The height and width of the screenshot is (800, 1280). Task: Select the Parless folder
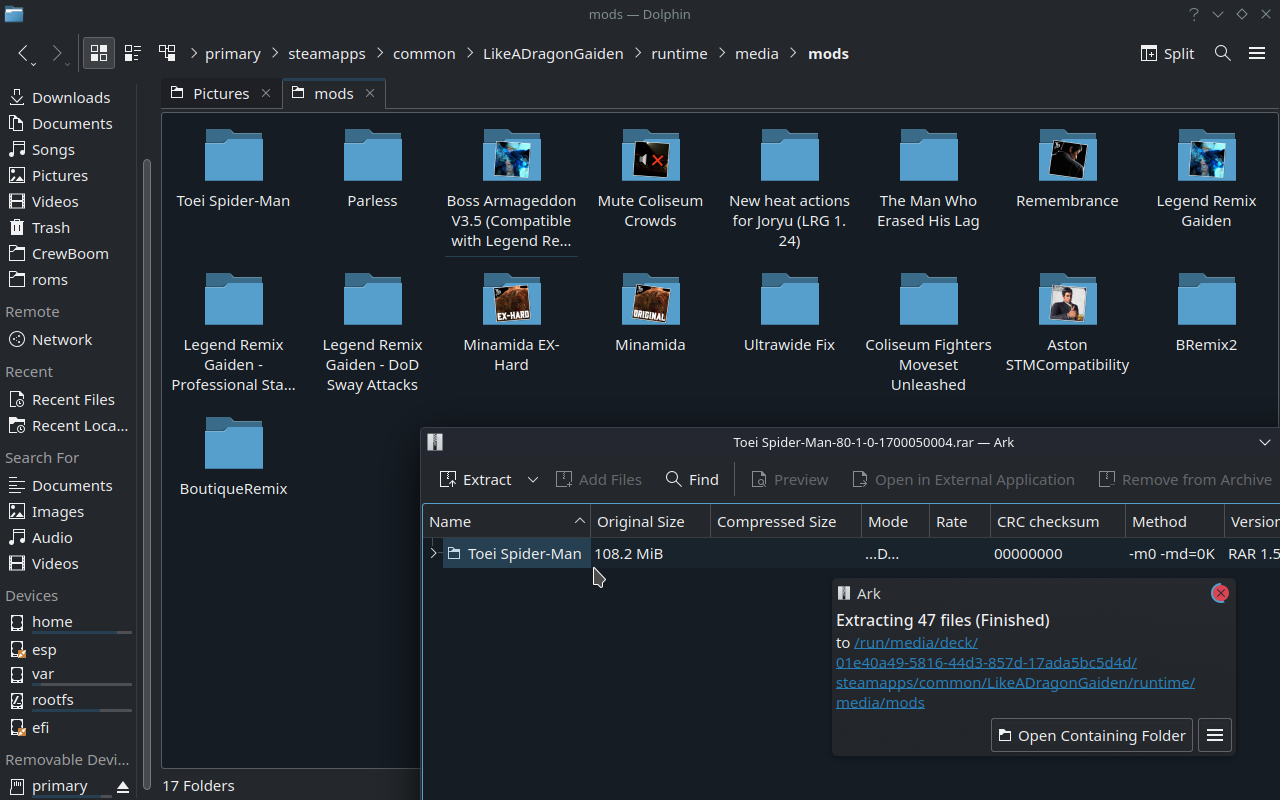pyautogui.click(x=372, y=168)
